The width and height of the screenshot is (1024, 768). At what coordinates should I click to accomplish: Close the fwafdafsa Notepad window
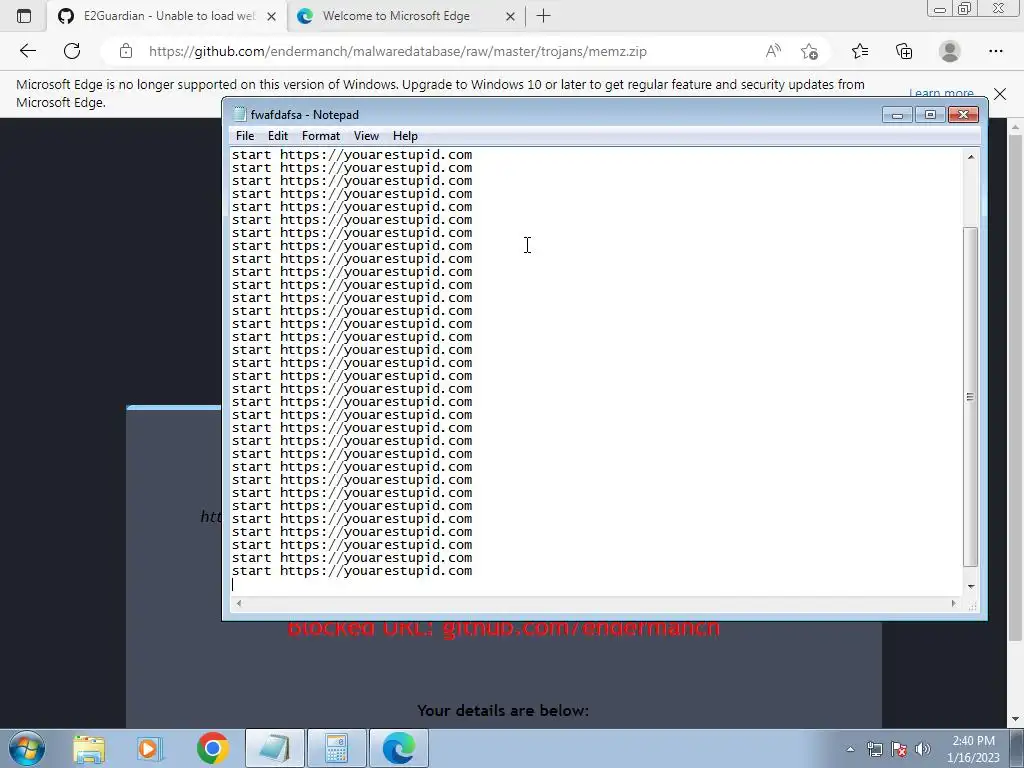pyautogui.click(x=963, y=115)
